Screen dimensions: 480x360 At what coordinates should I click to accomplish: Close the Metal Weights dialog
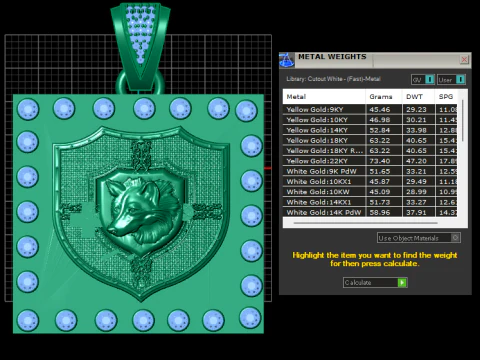pos(464,60)
